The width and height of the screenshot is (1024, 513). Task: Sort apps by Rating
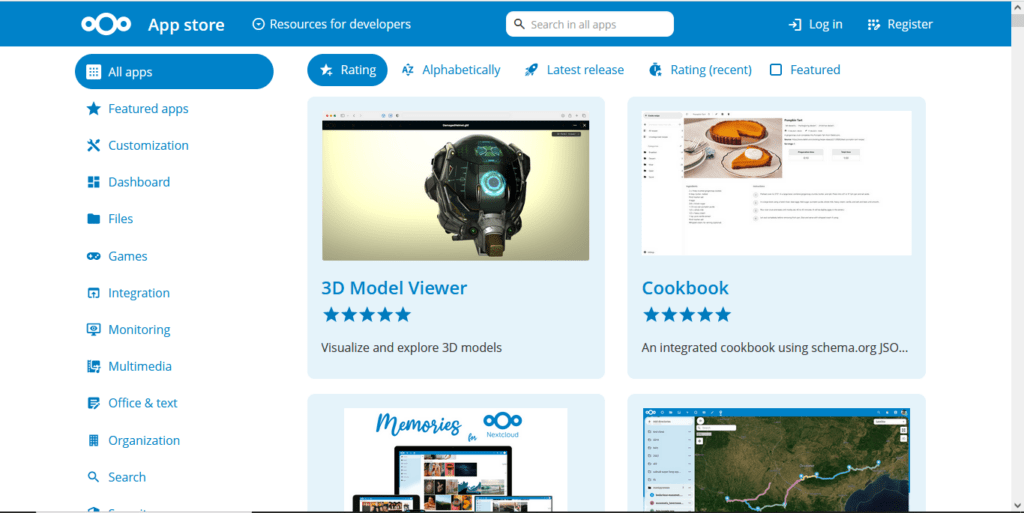click(348, 70)
